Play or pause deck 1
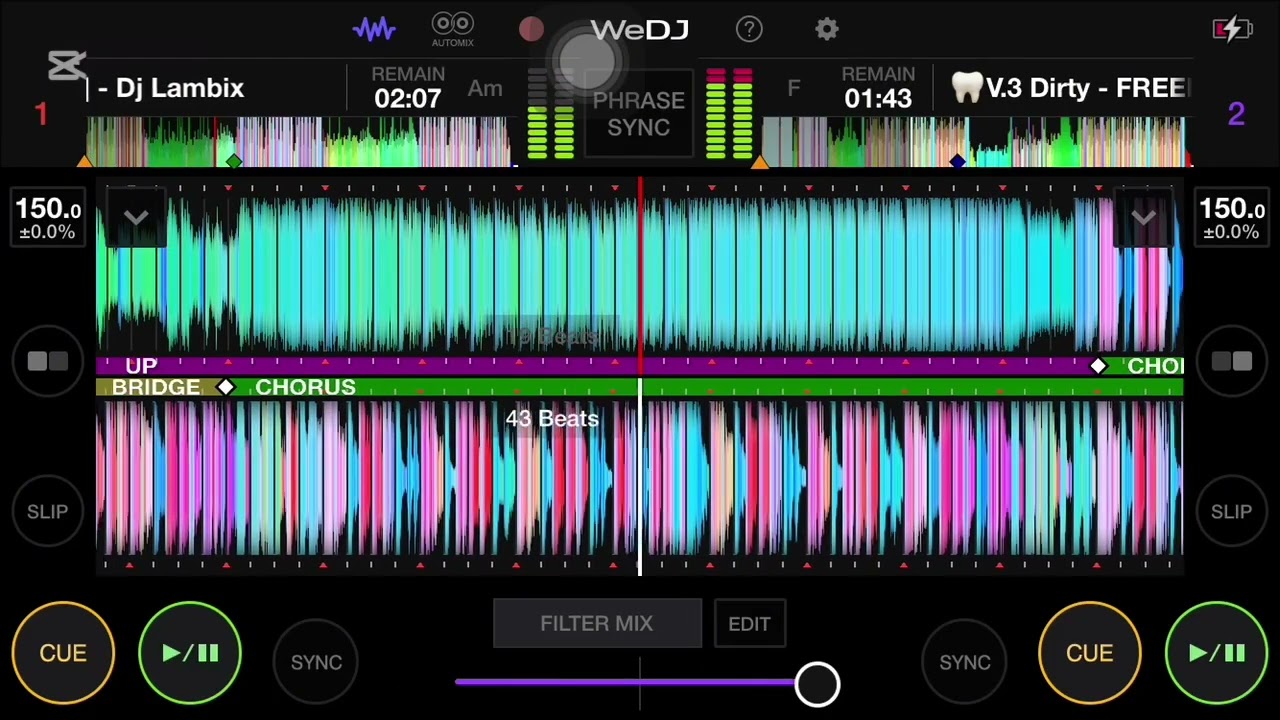The width and height of the screenshot is (1280, 720). (x=190, y=653)
